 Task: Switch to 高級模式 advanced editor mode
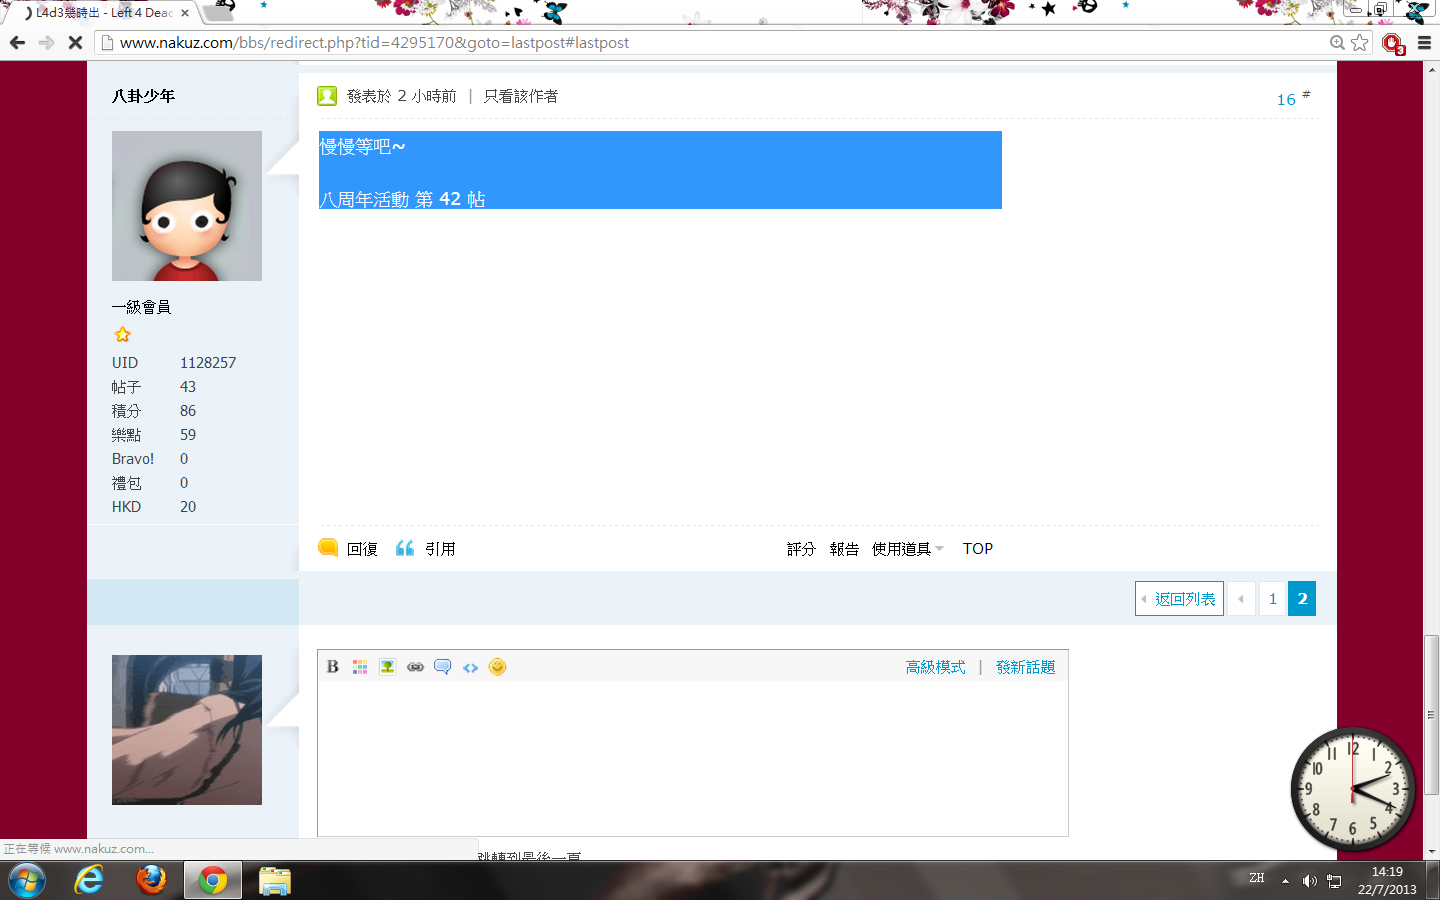click(935, 667)
